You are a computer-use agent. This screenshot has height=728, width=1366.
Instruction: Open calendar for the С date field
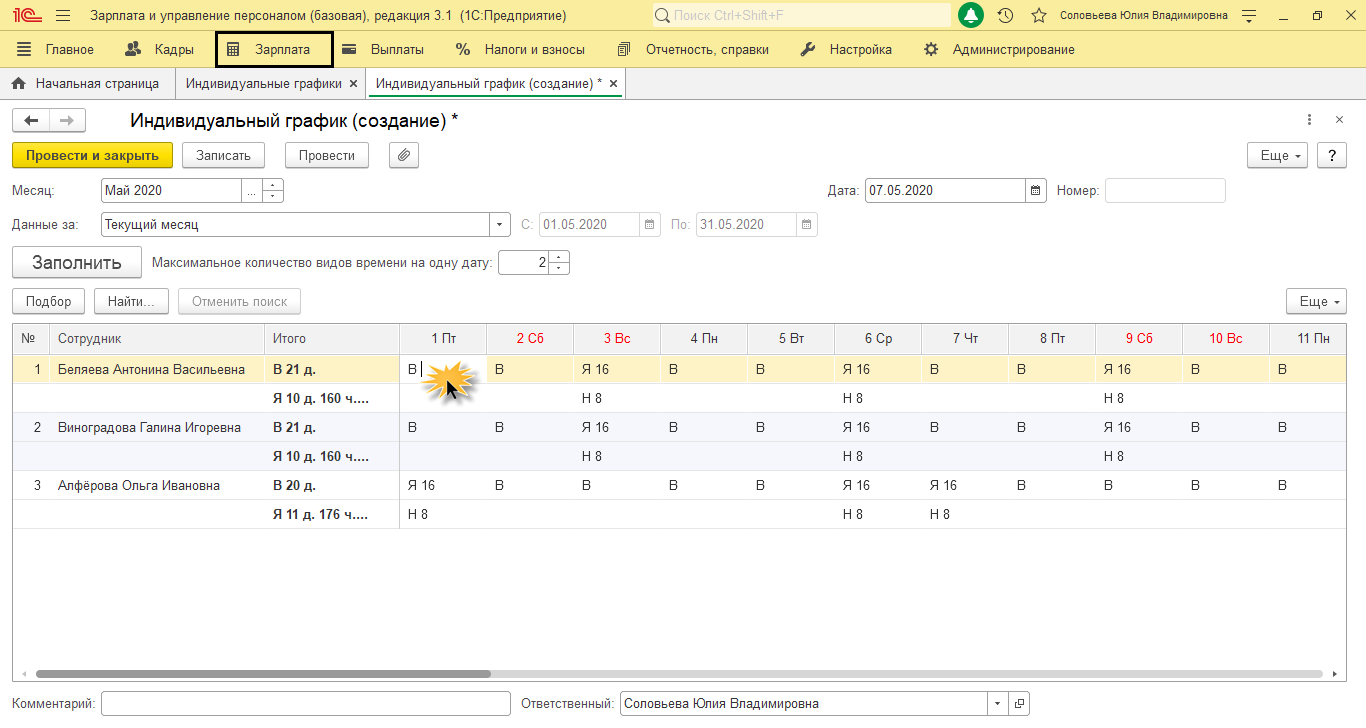click(650, 224)
